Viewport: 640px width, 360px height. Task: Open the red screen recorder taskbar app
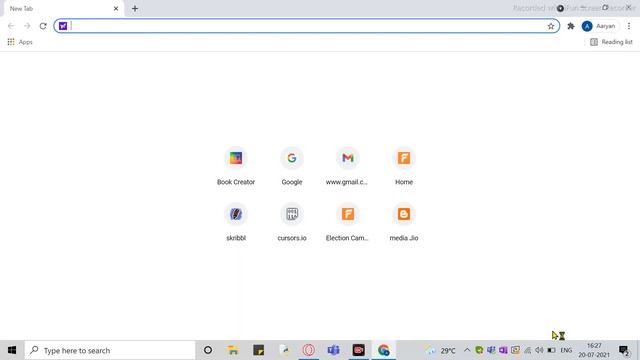tap(358, 350)
